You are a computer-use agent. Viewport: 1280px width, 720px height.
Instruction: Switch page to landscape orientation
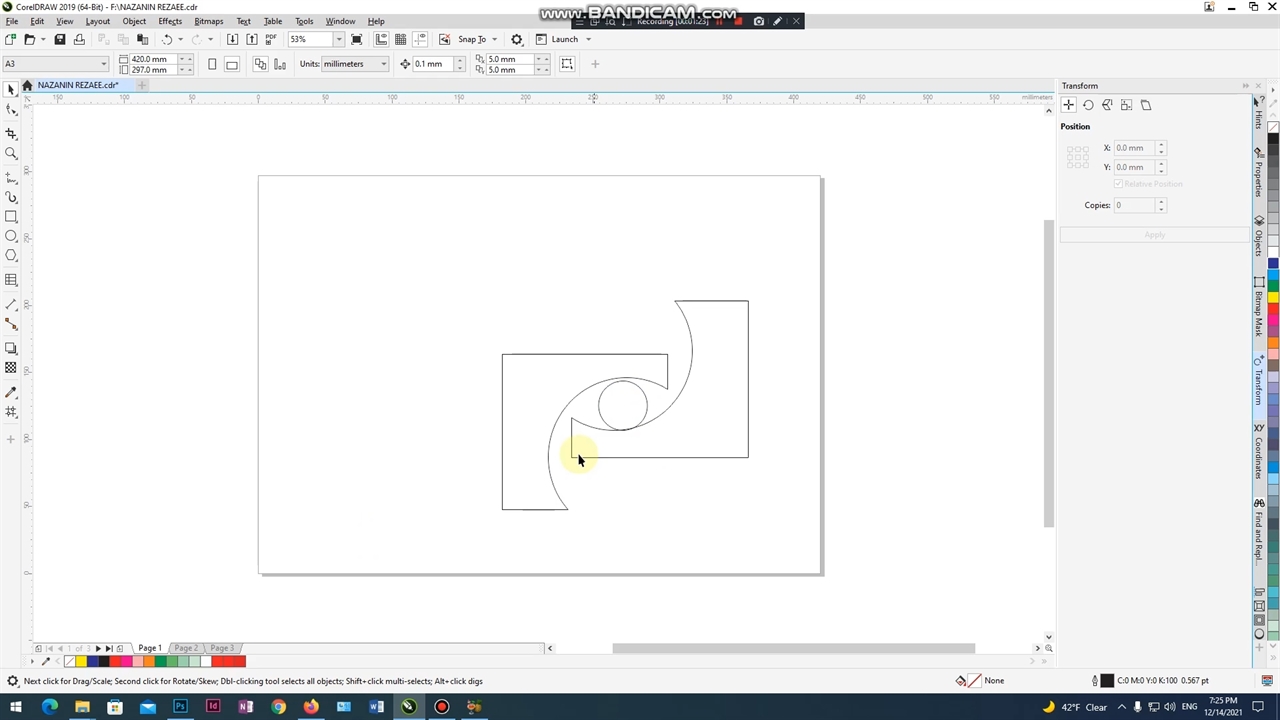tap(232, 64)
